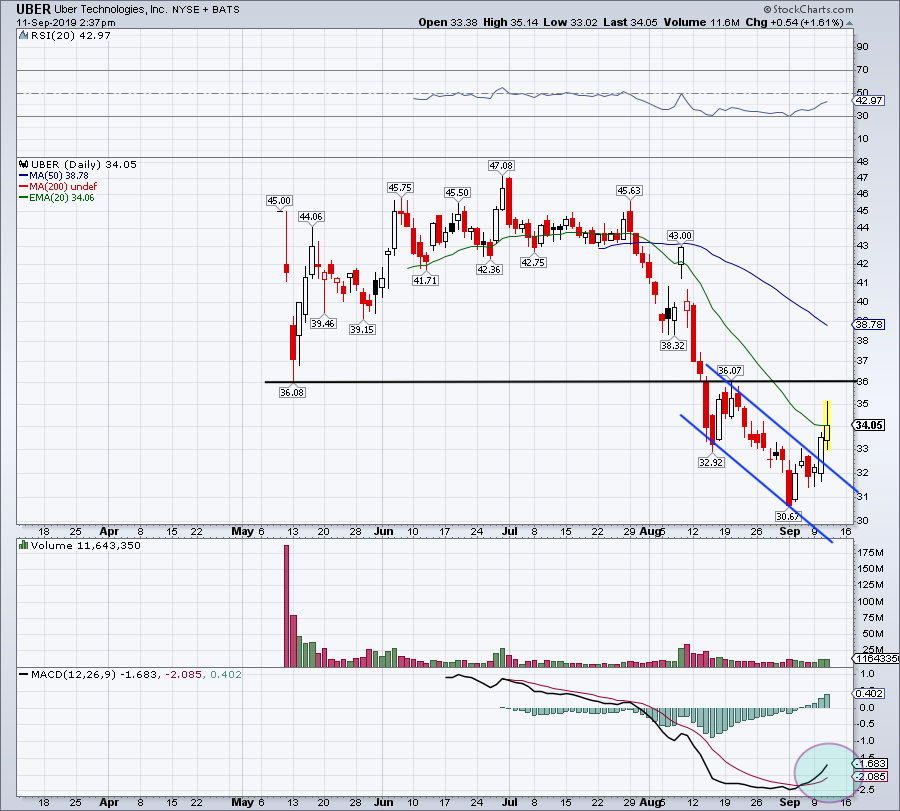The width and height of the screenshot is (900, 811).
Task: Select the MA(200) undef legend entry
Action: pyautogui.click(x=58, y=187)
